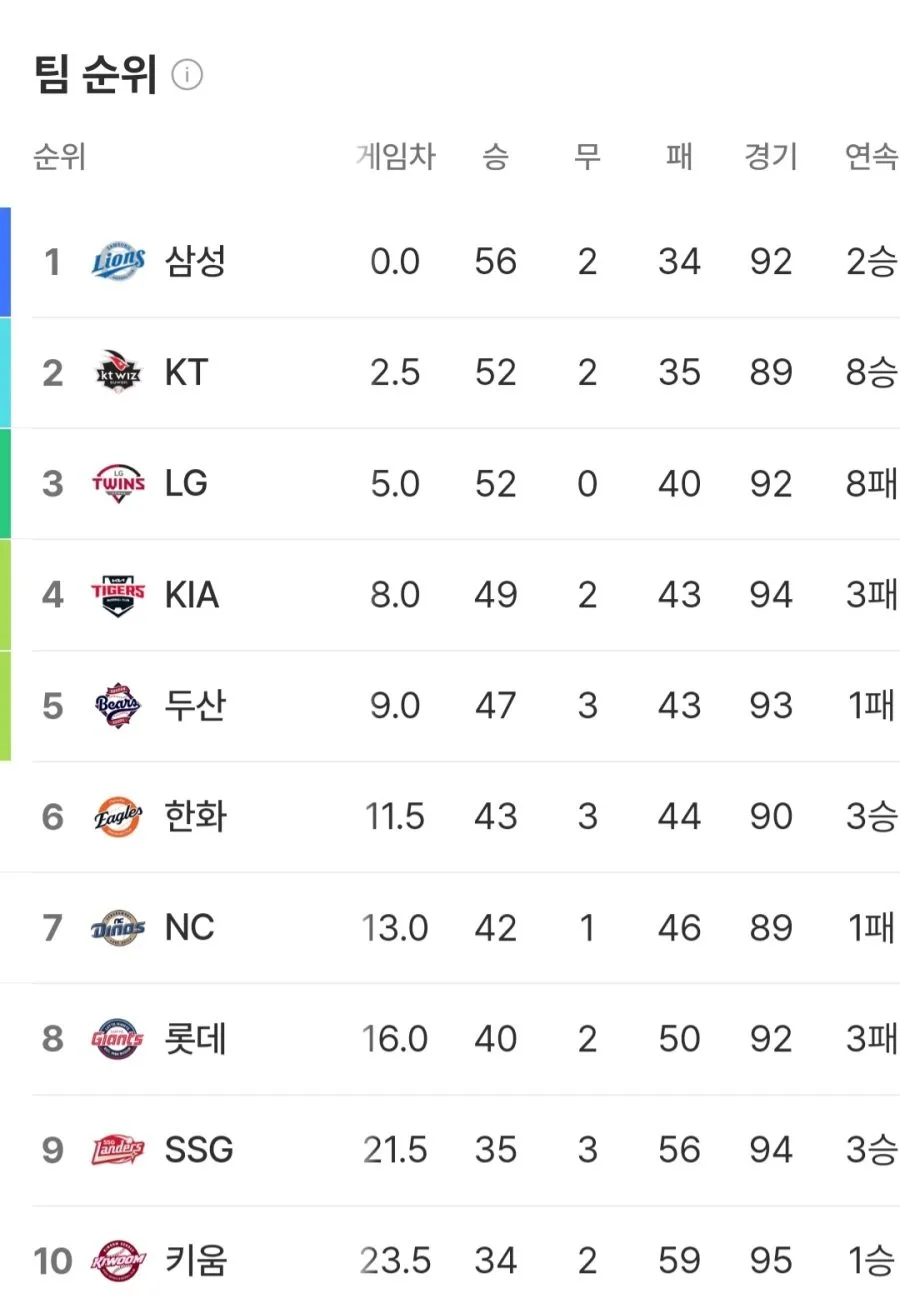Tap the 경기 column header
This screenshot has width=900, height=1313.
[x=771, y=157]
